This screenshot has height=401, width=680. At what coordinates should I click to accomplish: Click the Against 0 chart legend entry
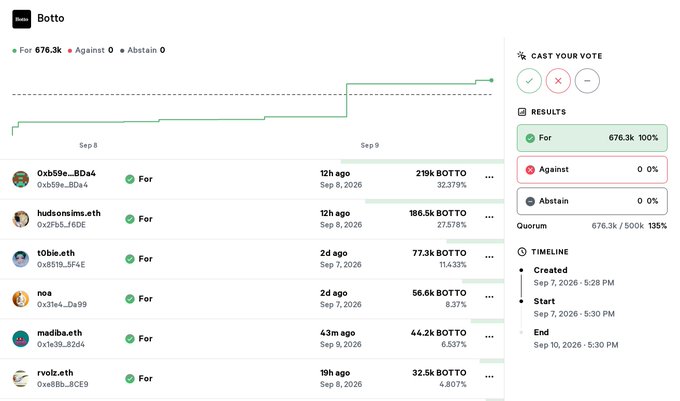[91, 50]
